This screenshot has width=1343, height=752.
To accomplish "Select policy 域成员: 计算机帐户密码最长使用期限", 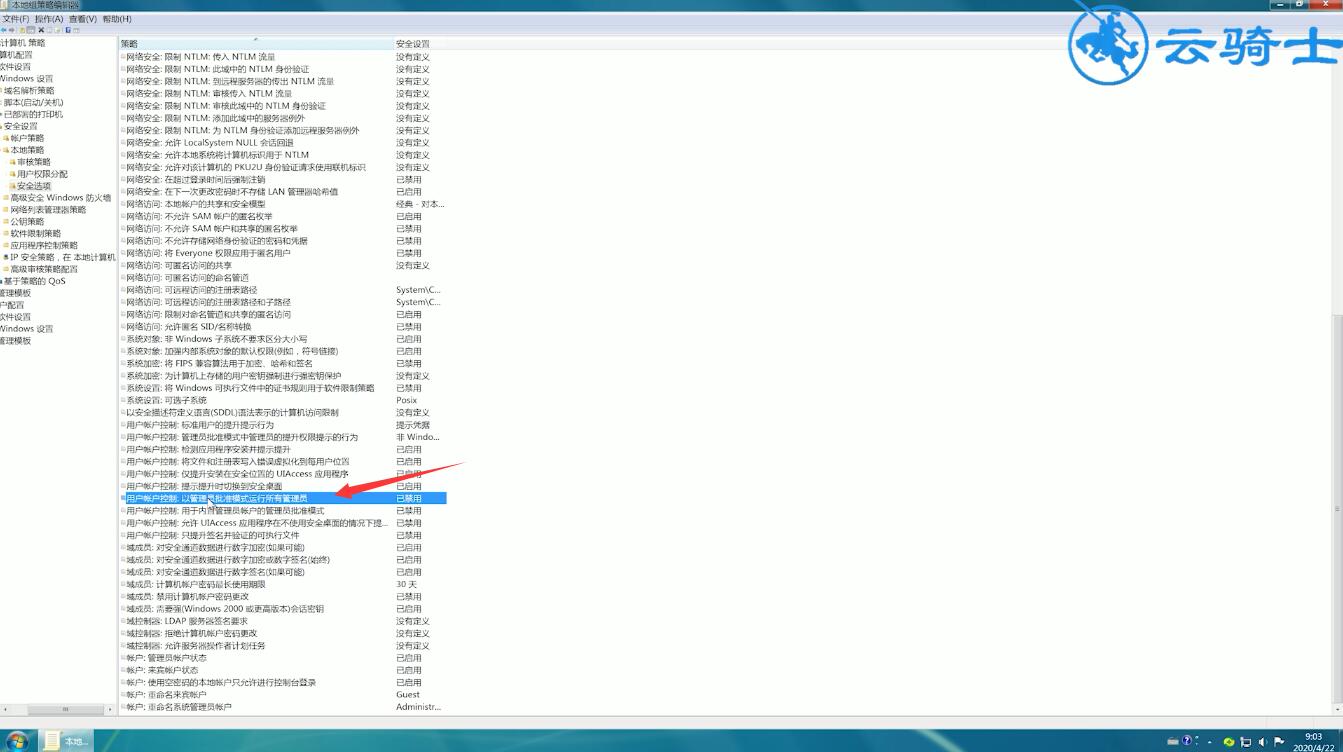I will click(196, 584).
